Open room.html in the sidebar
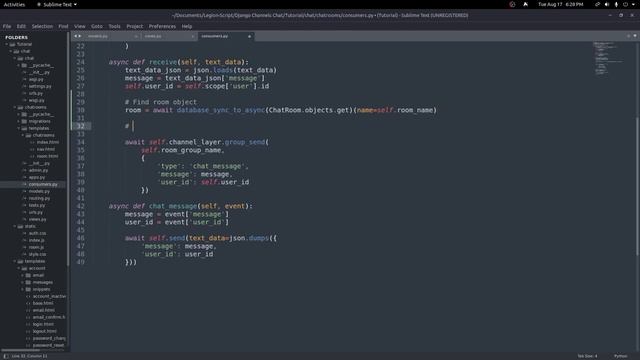This screenshot has height=360, width=640. pyautogui.click(x=47, y=156)
